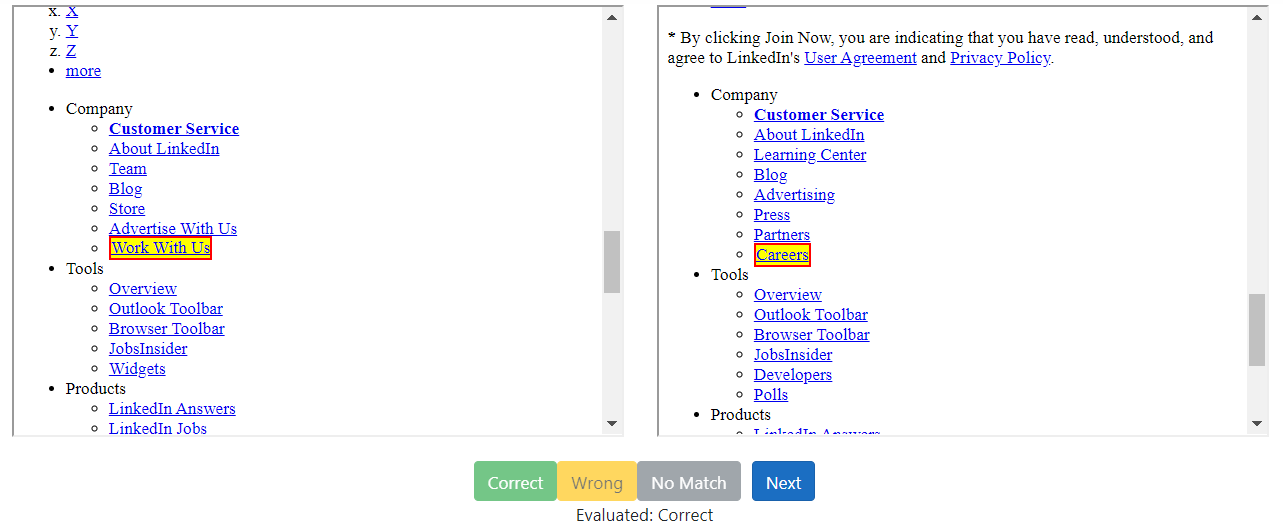Open Browser Toolbar in the right panel
This screenshot has width=1283, height=527.
[x=812, y=335]
